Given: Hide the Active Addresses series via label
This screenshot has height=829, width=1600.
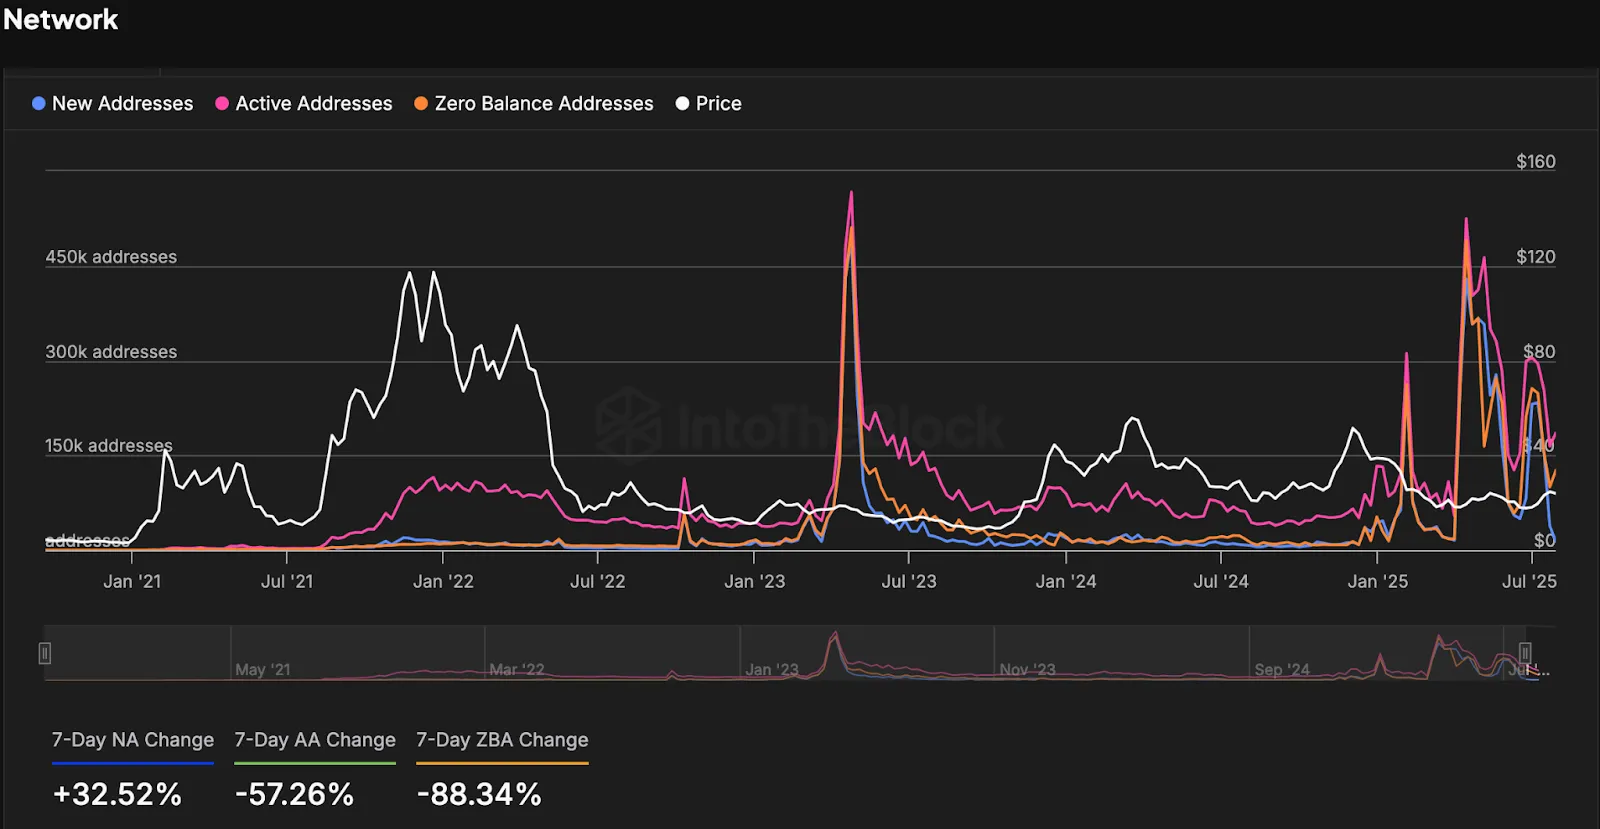Looking at the screenshot, I should point(313,104).
